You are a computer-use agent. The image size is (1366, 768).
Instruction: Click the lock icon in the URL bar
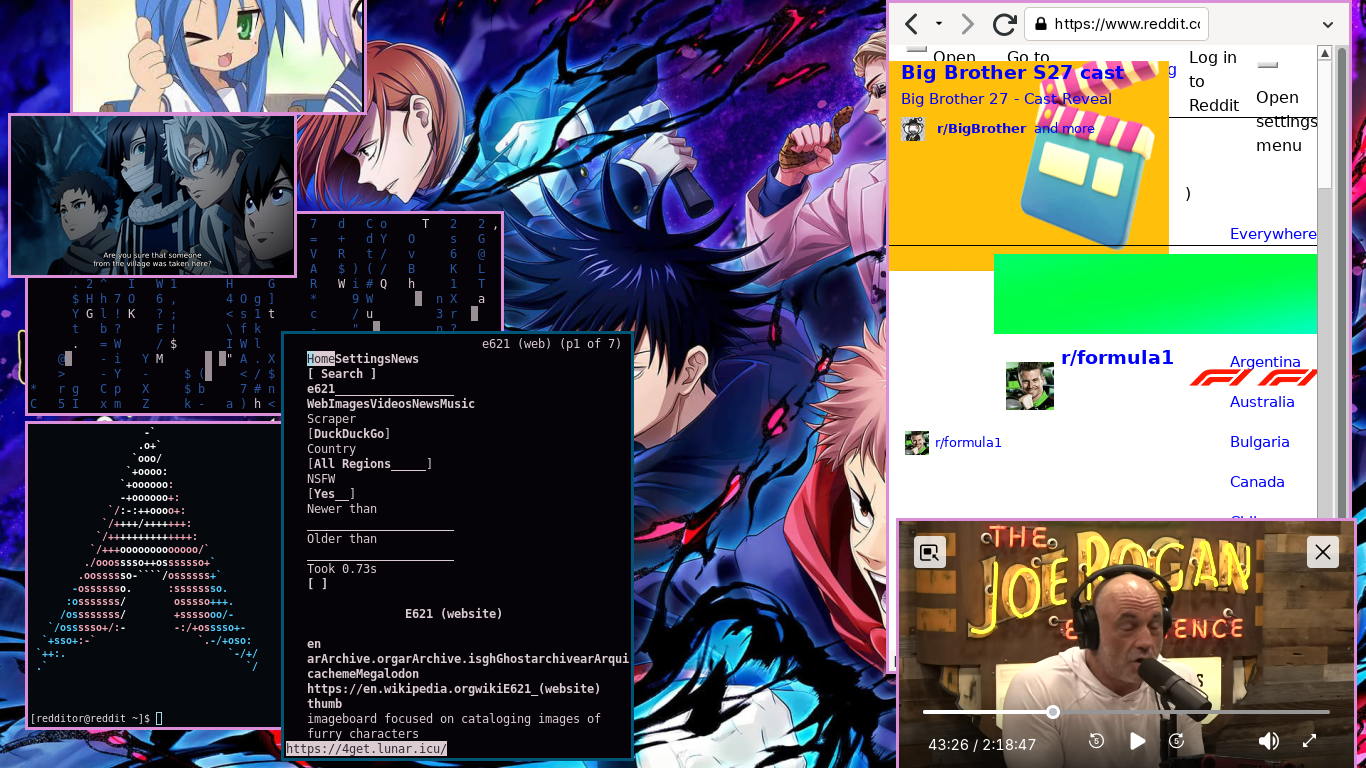[x=1040, y=24]
